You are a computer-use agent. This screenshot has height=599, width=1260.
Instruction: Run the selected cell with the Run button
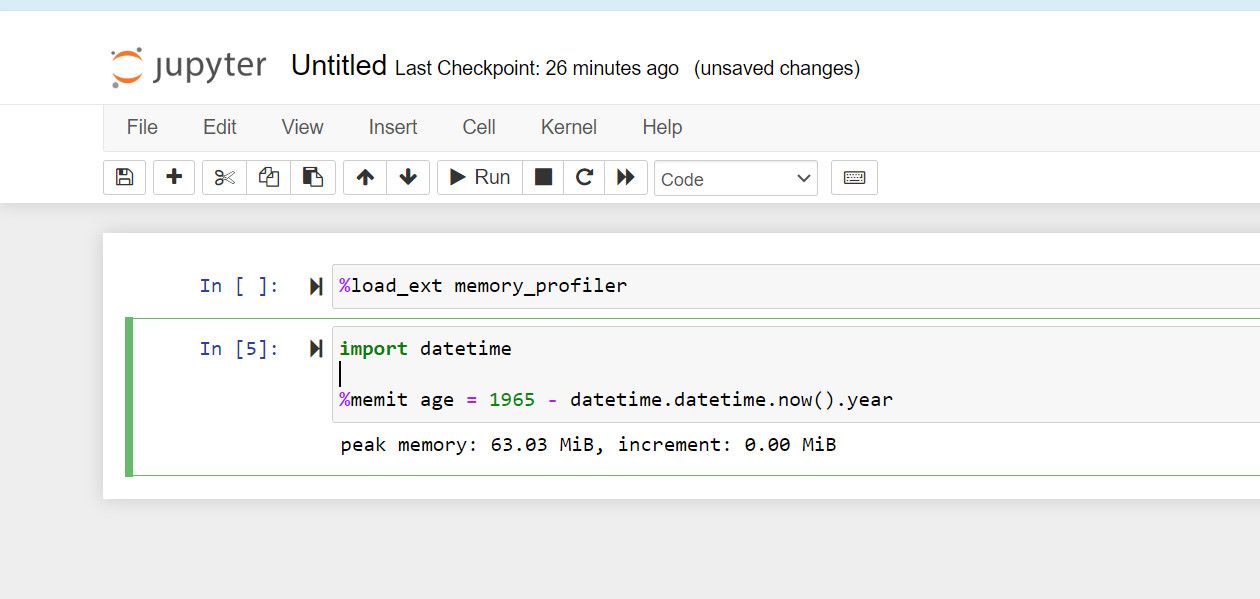[479, 177]
